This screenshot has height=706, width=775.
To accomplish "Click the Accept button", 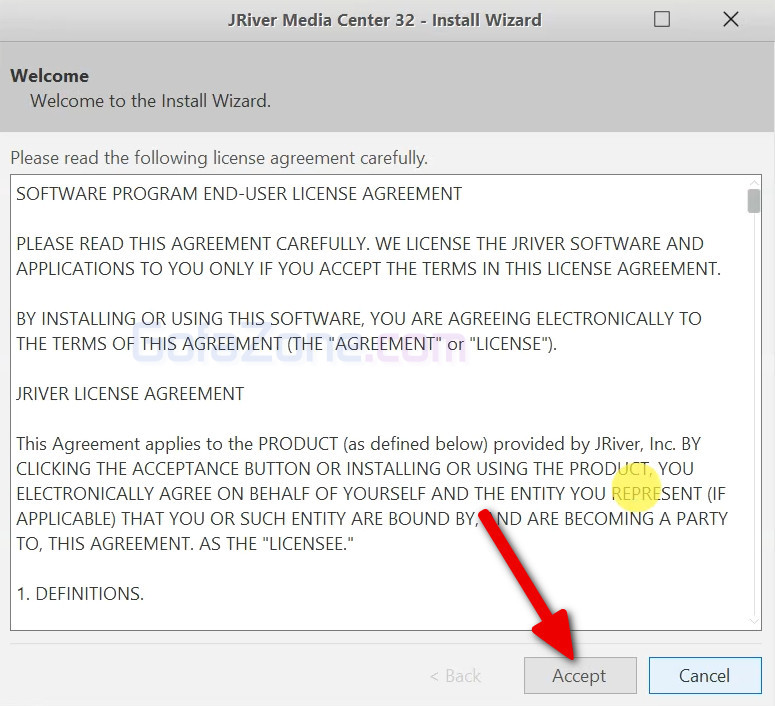I will (x=579, y=676).
